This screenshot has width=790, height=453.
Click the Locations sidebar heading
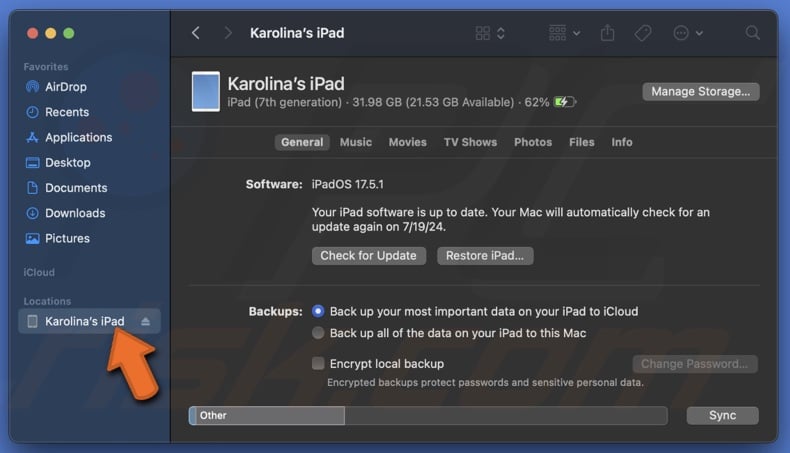pyautogui.click(x=47, y=301)
